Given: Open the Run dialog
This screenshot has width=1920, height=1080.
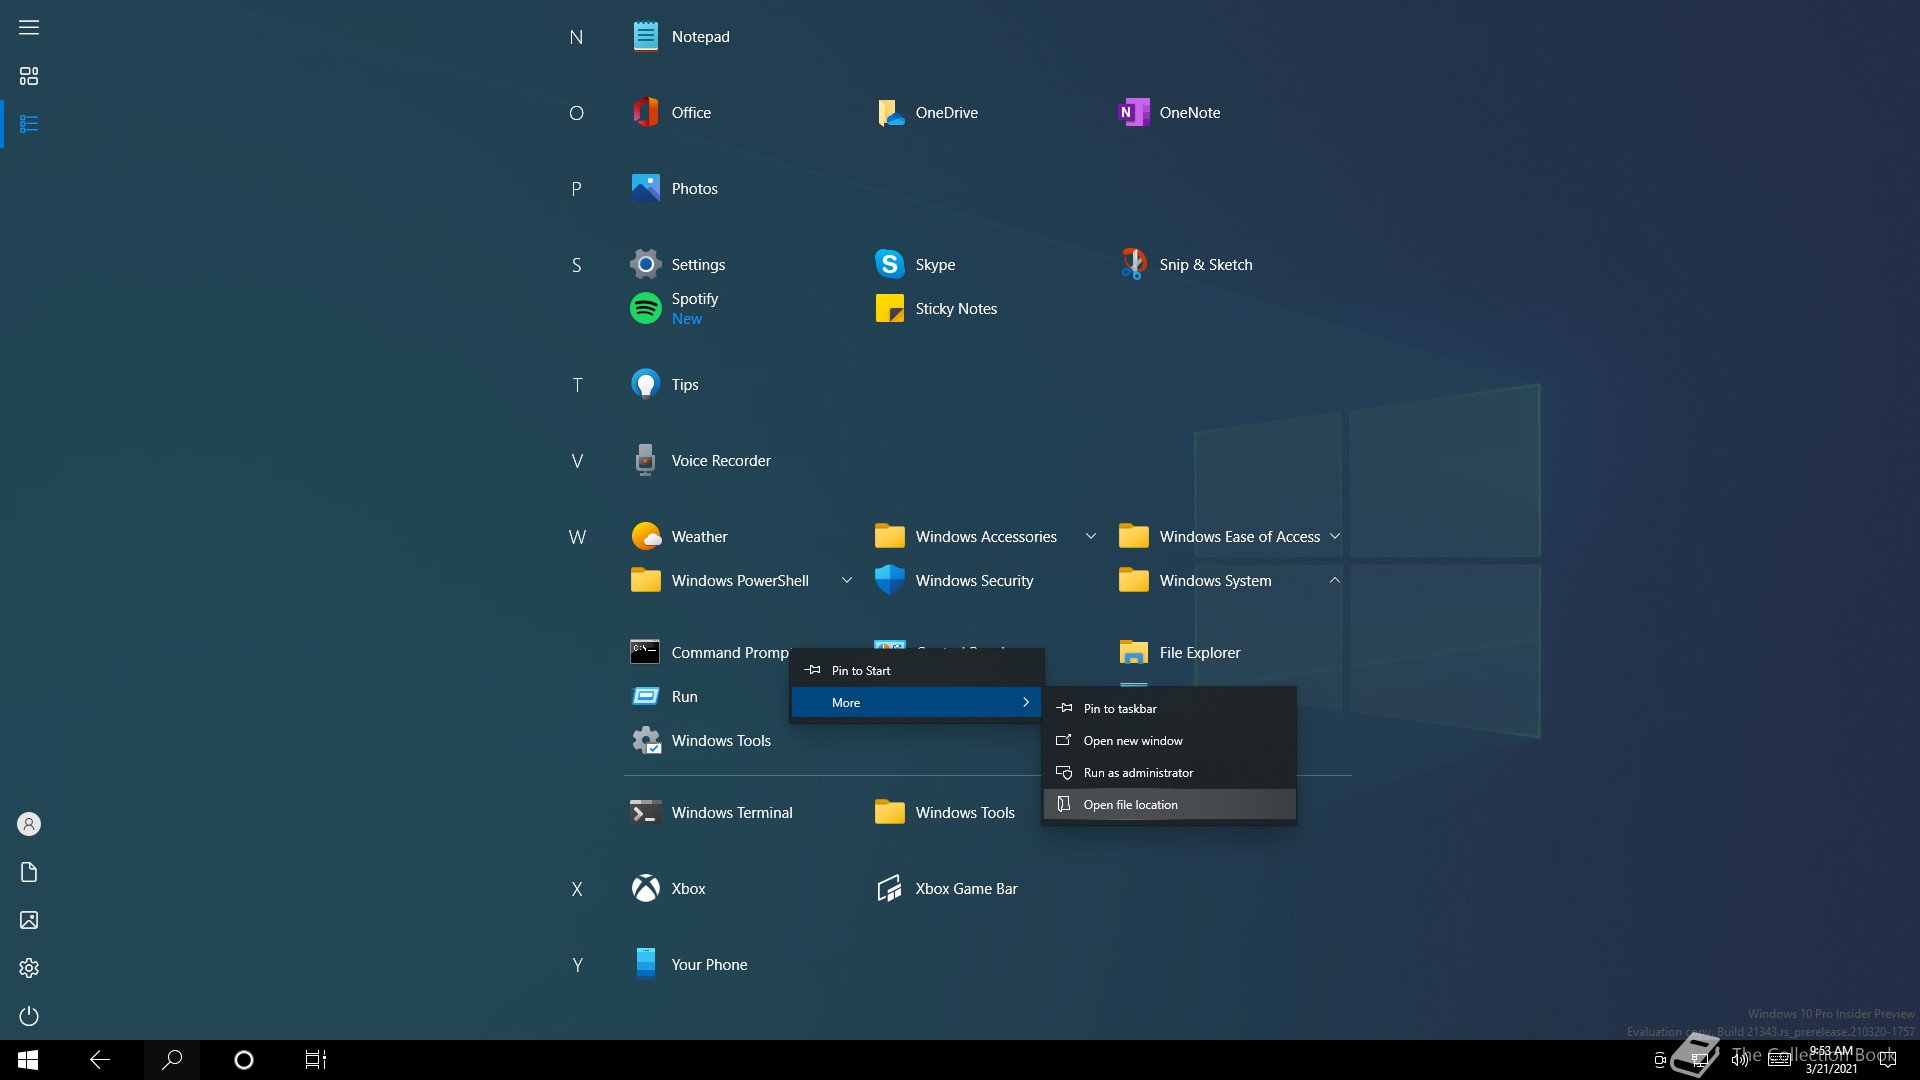Looking at the screenshot, I should [665, 697].
